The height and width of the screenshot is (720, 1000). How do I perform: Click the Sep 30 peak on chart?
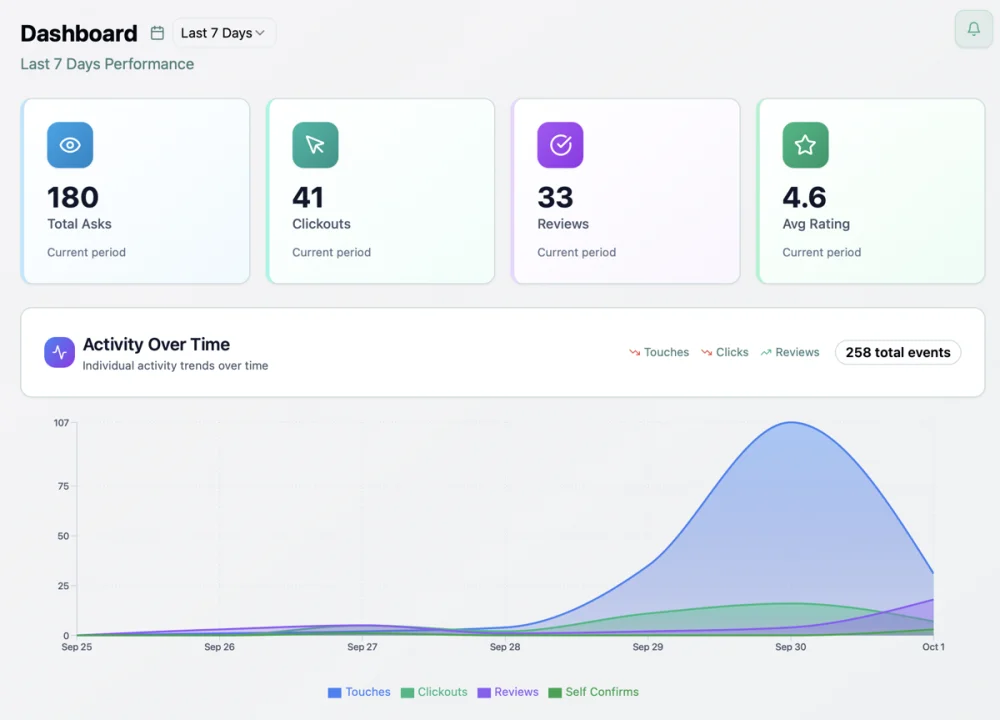coord(791,422)
